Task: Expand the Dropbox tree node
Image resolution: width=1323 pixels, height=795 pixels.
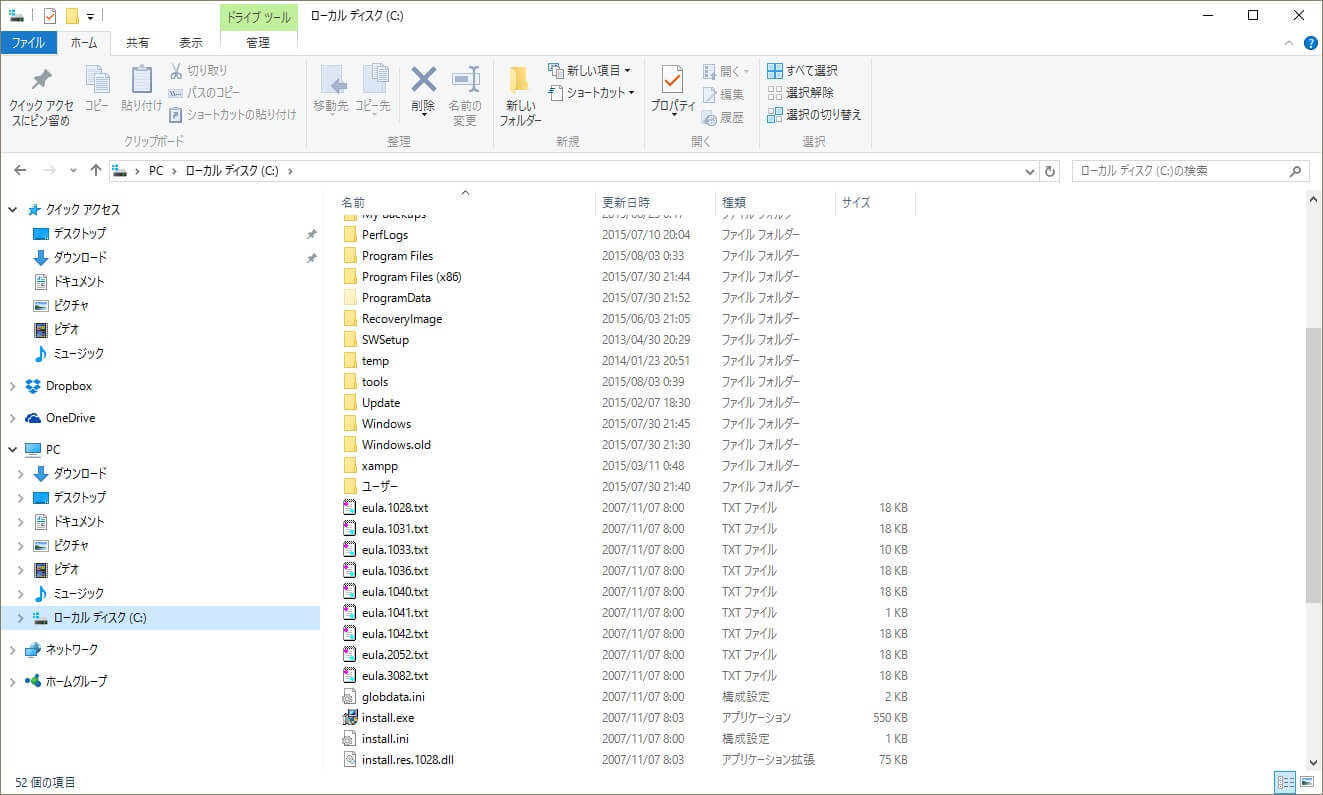Action: [13, 386]
